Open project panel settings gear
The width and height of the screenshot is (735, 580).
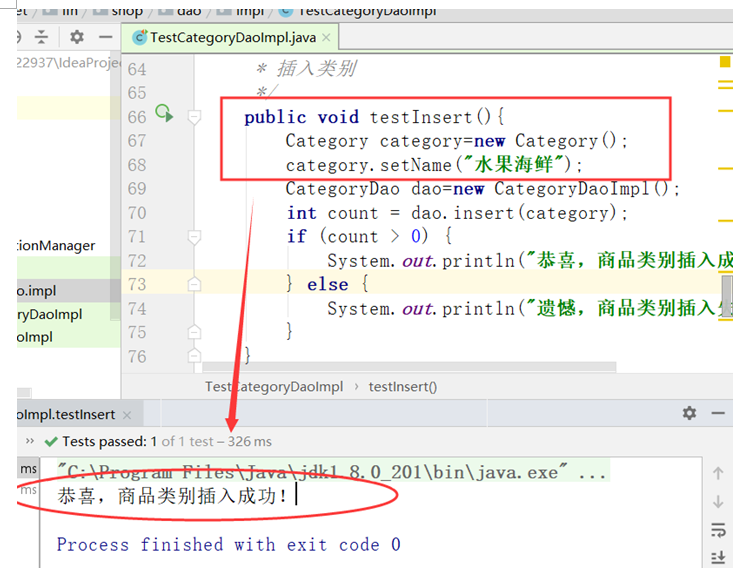tap(76, 37)
